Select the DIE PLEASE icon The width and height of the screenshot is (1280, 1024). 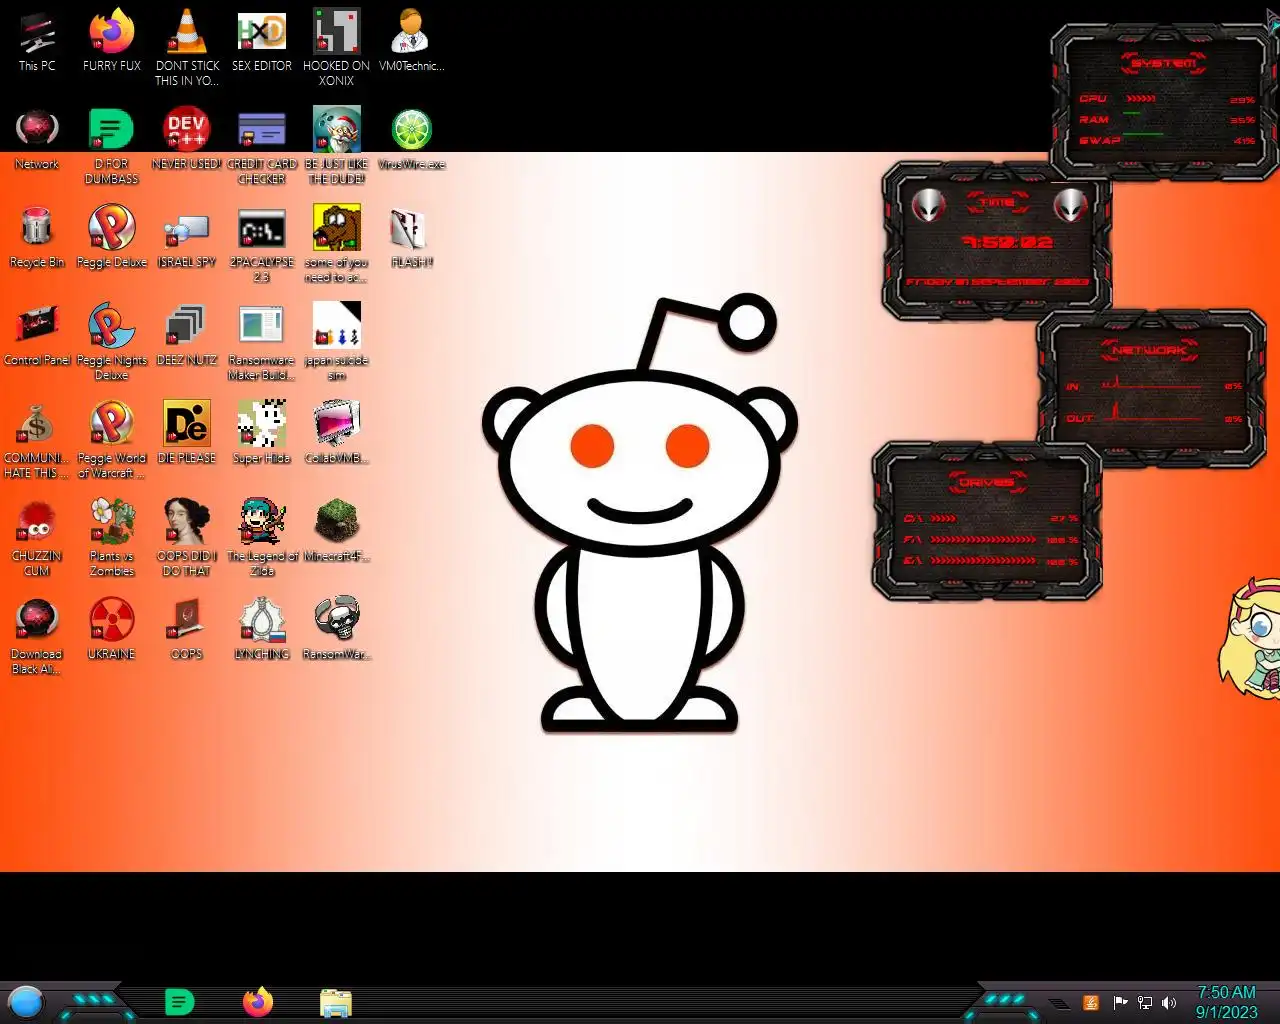click(187, 433)
